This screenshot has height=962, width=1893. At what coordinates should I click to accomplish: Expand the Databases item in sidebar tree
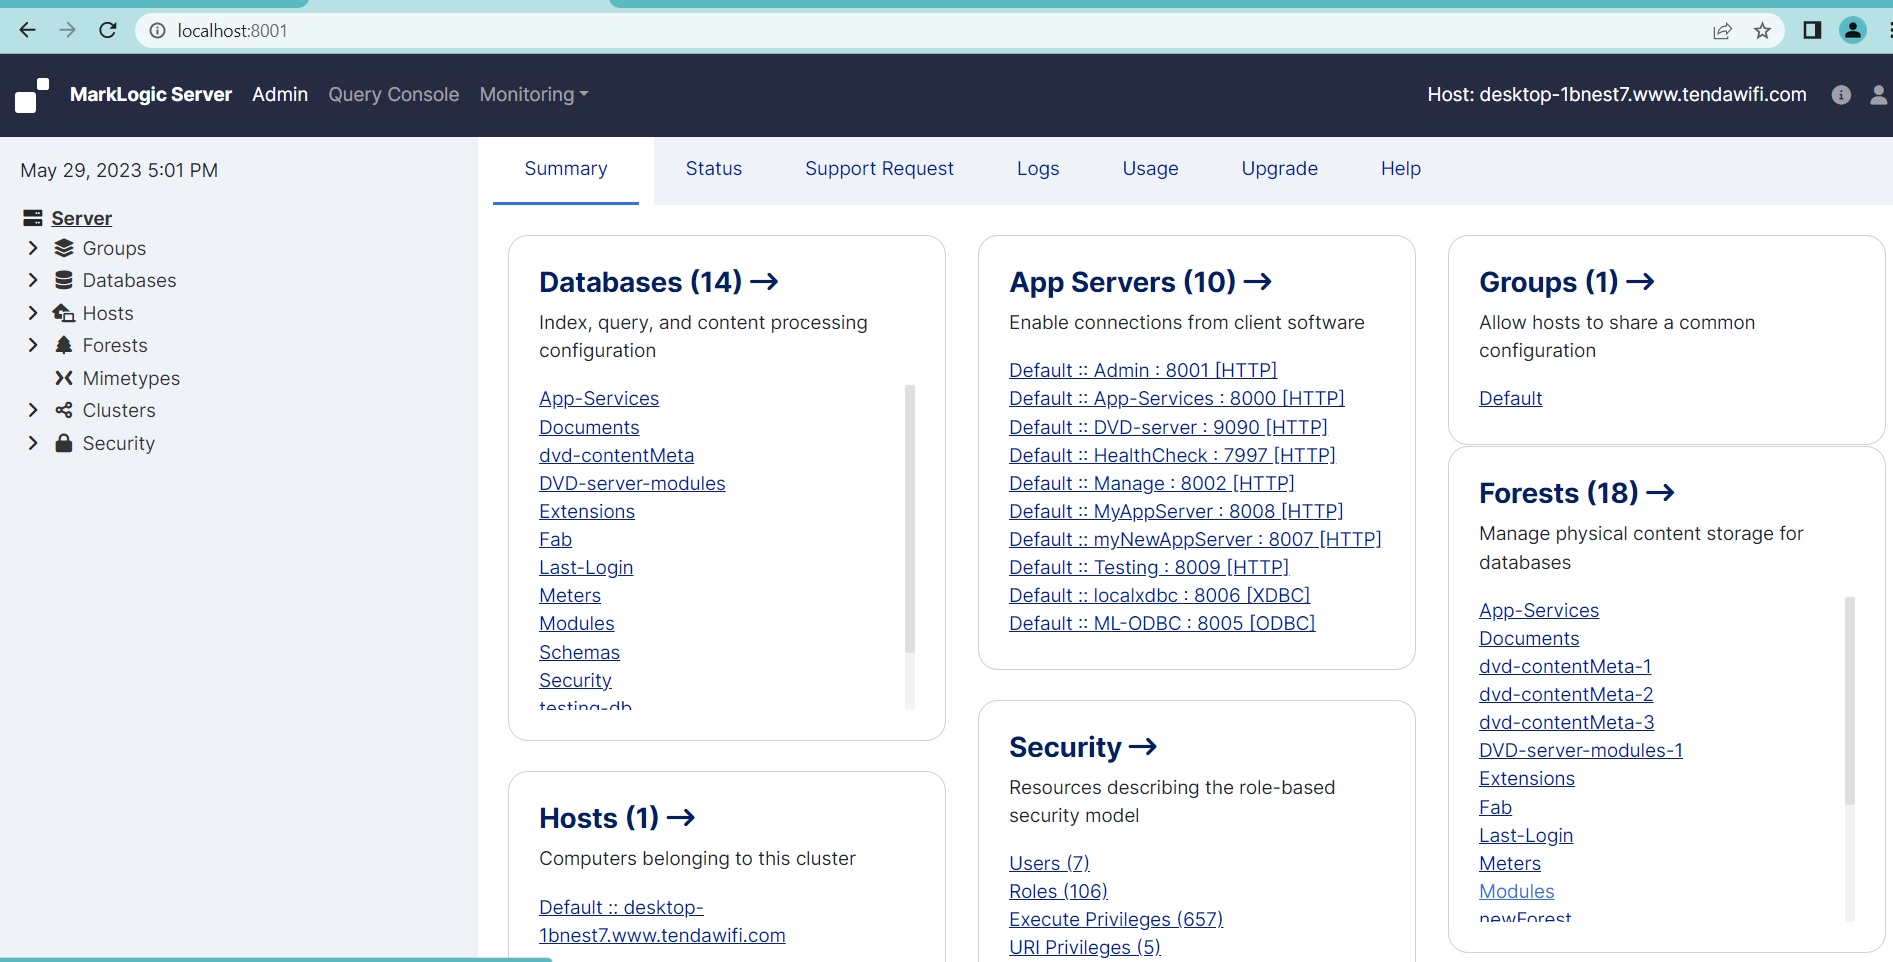tap(32, 280)
